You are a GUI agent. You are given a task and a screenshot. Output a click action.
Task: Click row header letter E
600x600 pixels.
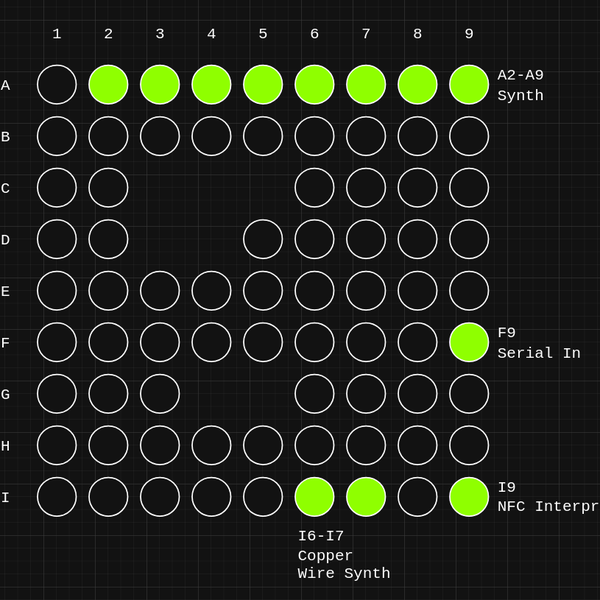(5, 291)
